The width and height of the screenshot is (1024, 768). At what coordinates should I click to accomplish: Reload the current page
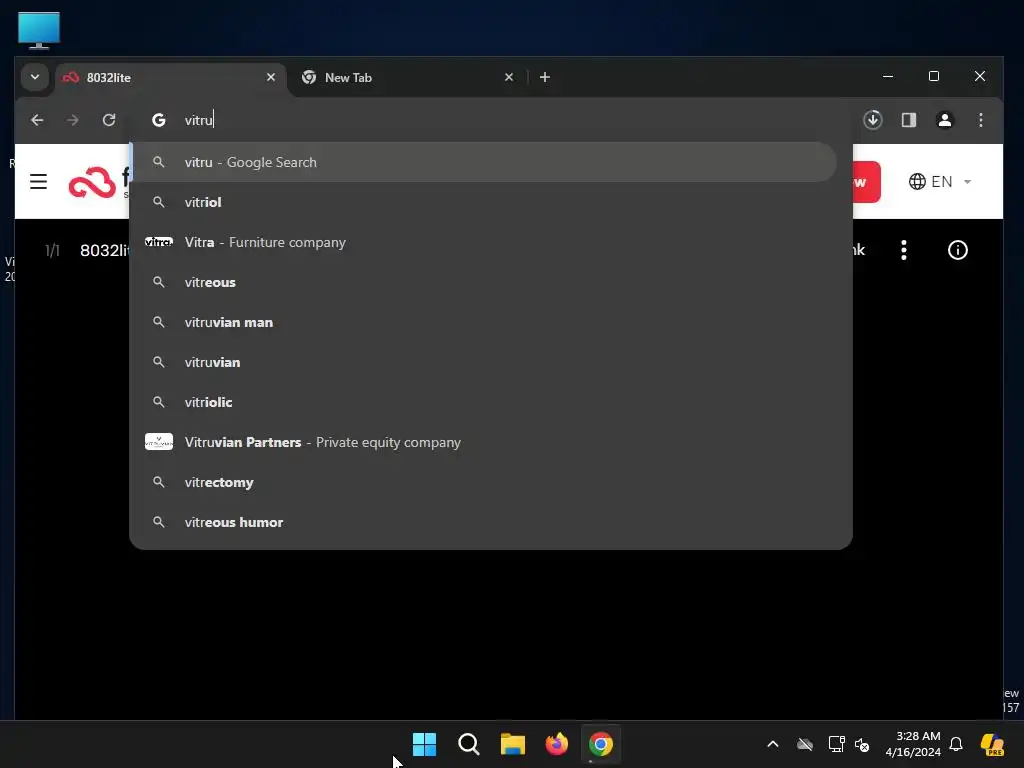pyautogui.click(x=109, y=120)
